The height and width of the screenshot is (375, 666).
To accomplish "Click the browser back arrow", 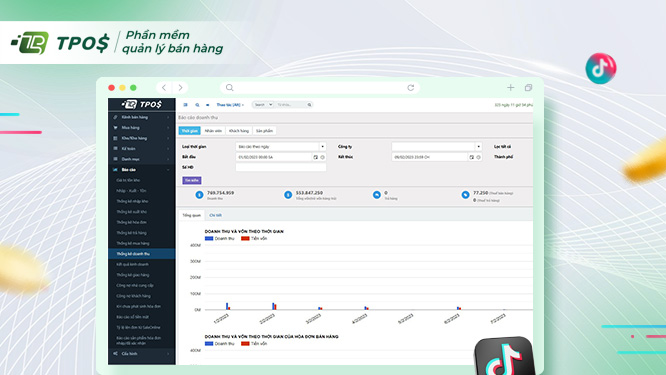I will click(164, 87).
